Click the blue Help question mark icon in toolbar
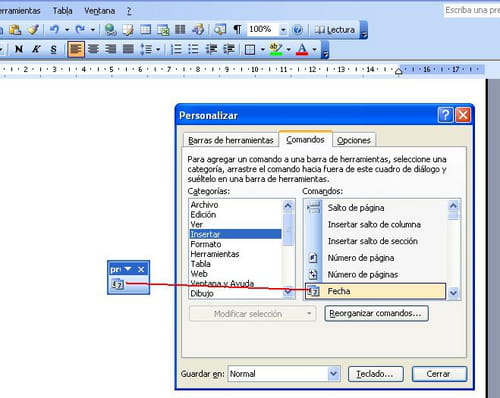This screenshot has height=398, width=500. pos(297,30)
